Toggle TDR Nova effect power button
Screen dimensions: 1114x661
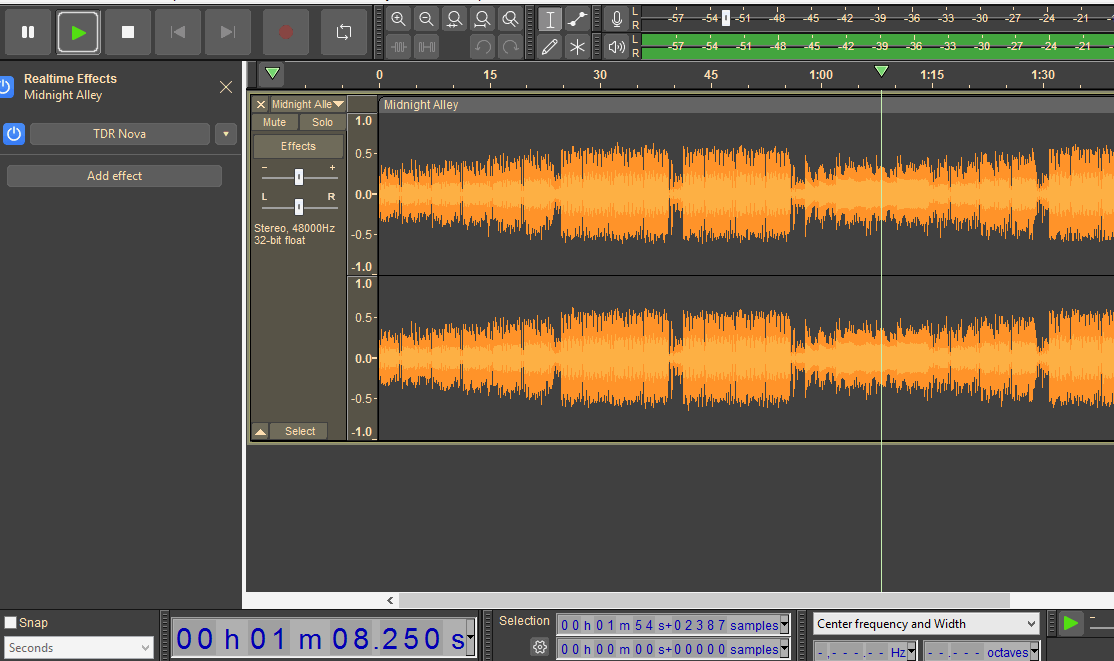(x=14, y=134)
